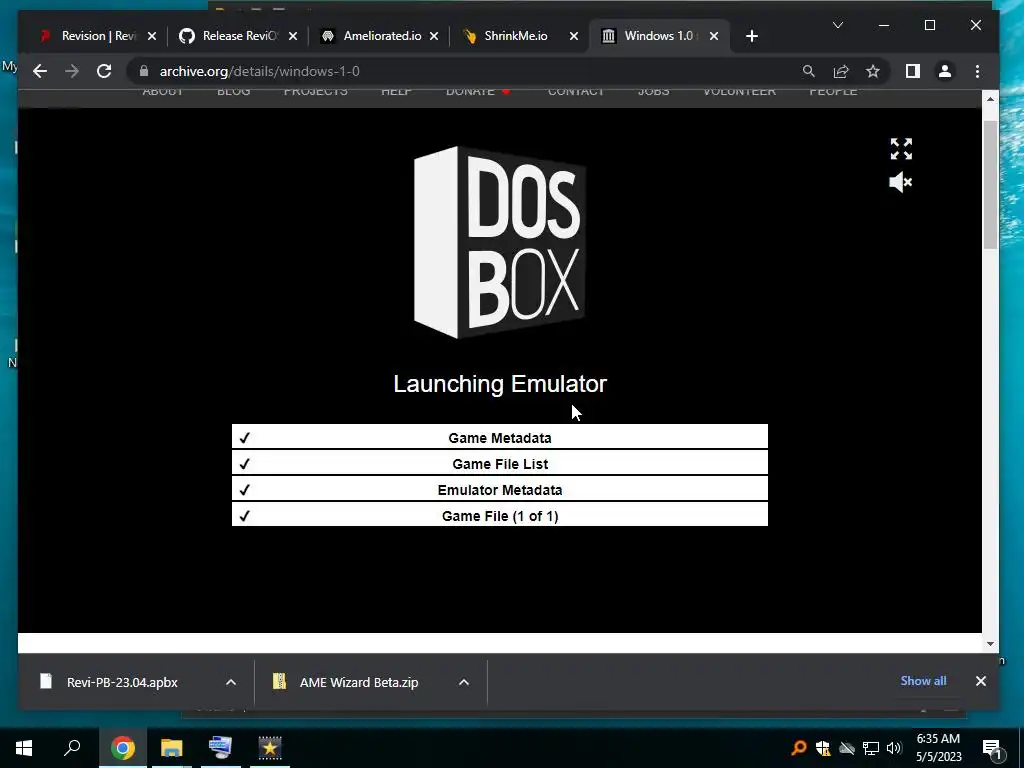Go back to the previous page
Image resolution: width=1024 pixels, height=768 pixels.
tap(40, 71)
